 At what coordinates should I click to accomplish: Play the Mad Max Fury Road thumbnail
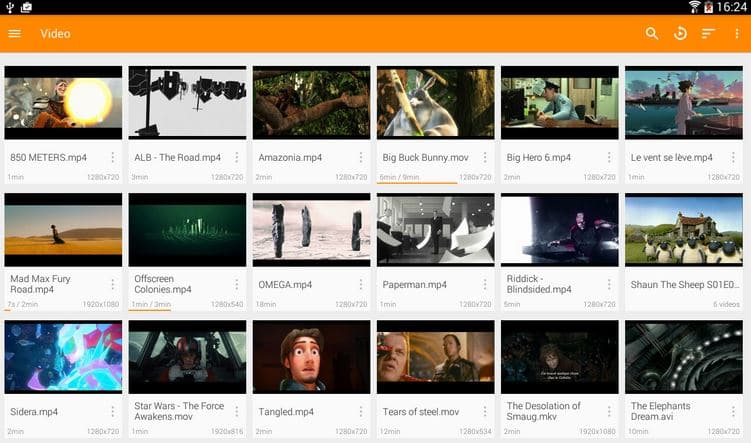tap(63, 230)
